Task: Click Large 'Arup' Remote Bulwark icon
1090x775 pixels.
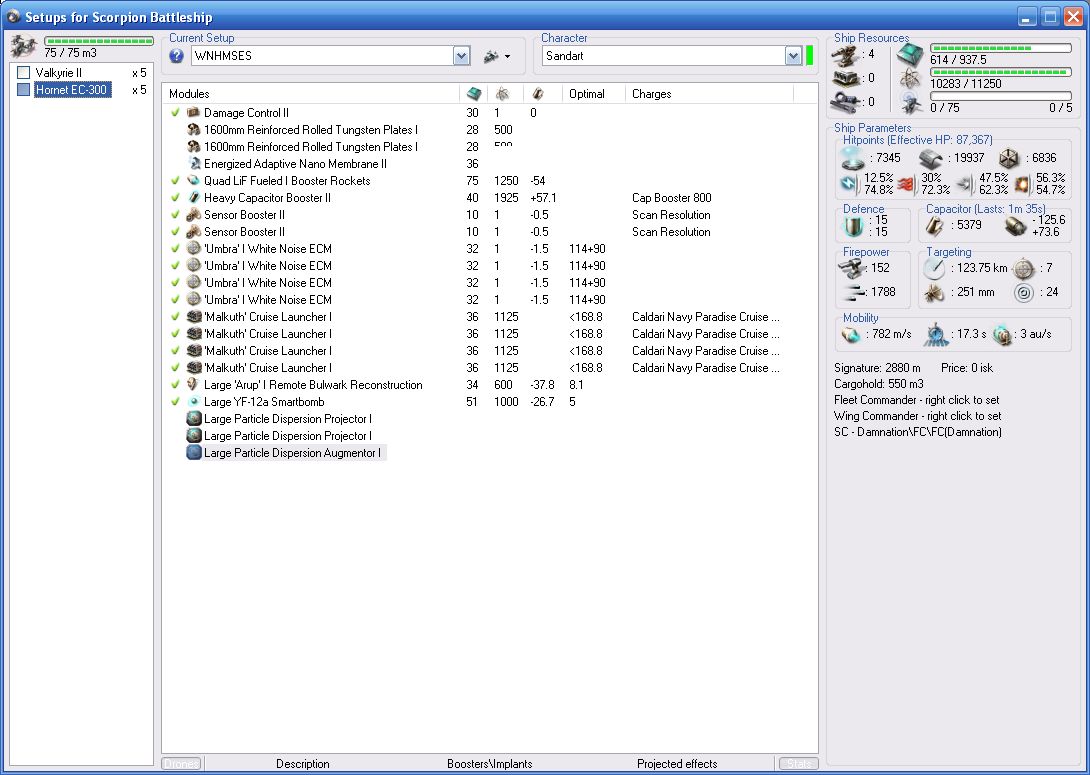Action: tap(194, 384)
